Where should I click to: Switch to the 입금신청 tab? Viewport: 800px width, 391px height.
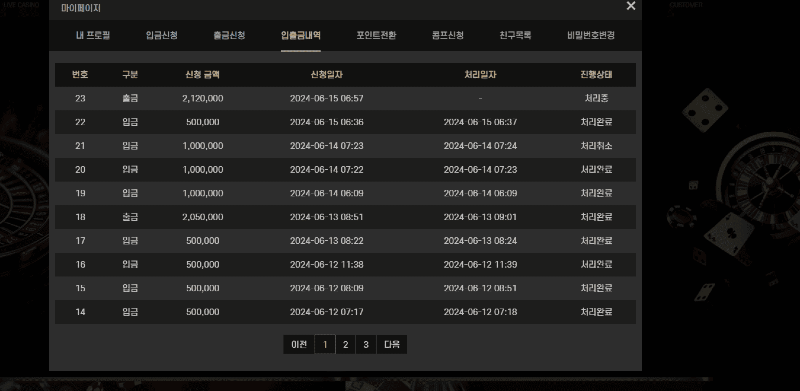[x=161, y=35]
